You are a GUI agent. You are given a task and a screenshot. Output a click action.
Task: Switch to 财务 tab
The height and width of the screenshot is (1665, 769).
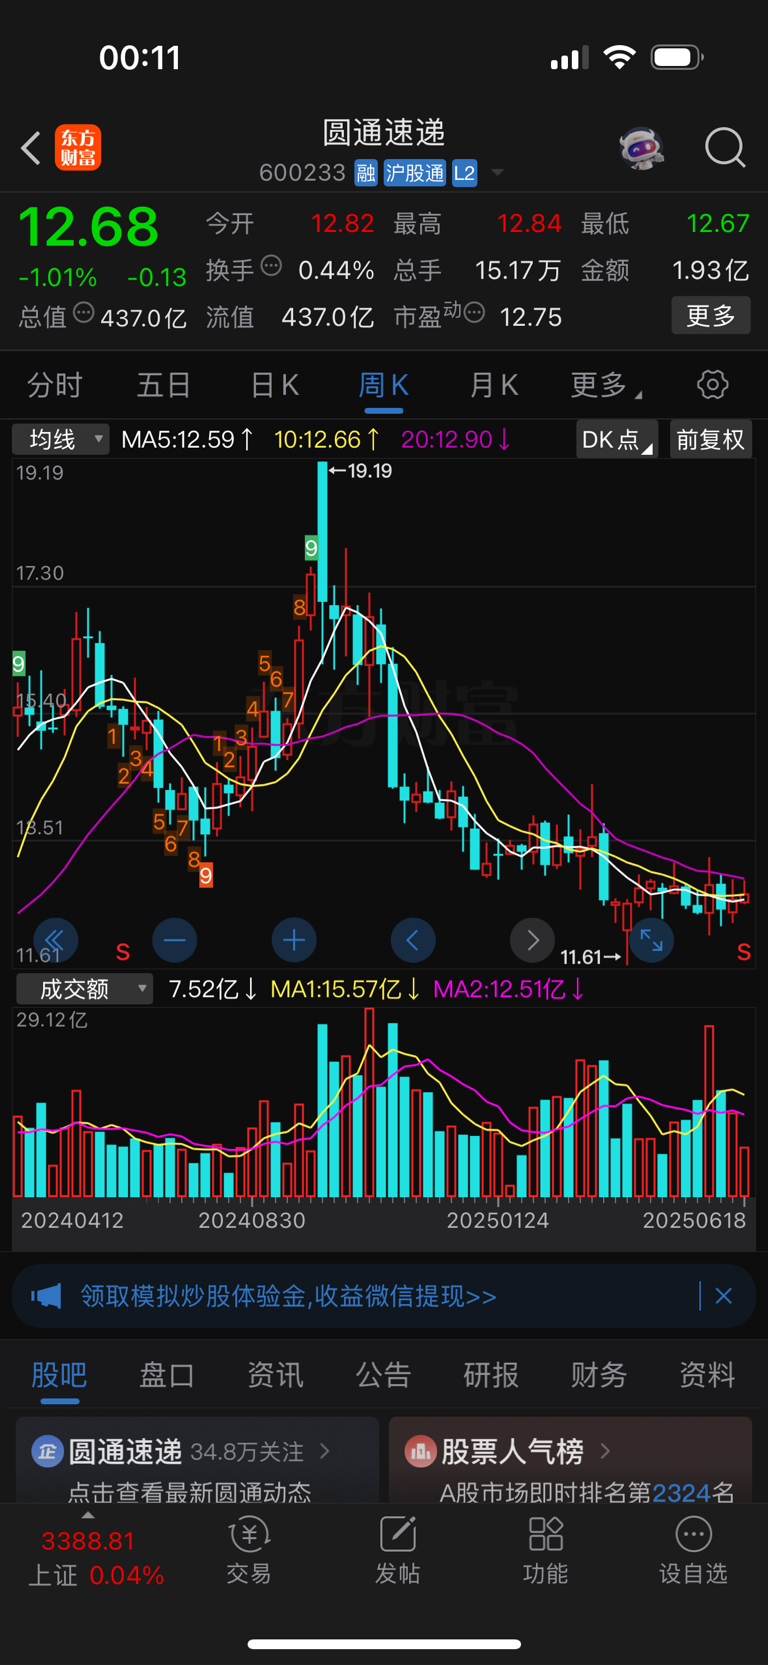(599, 1375)
